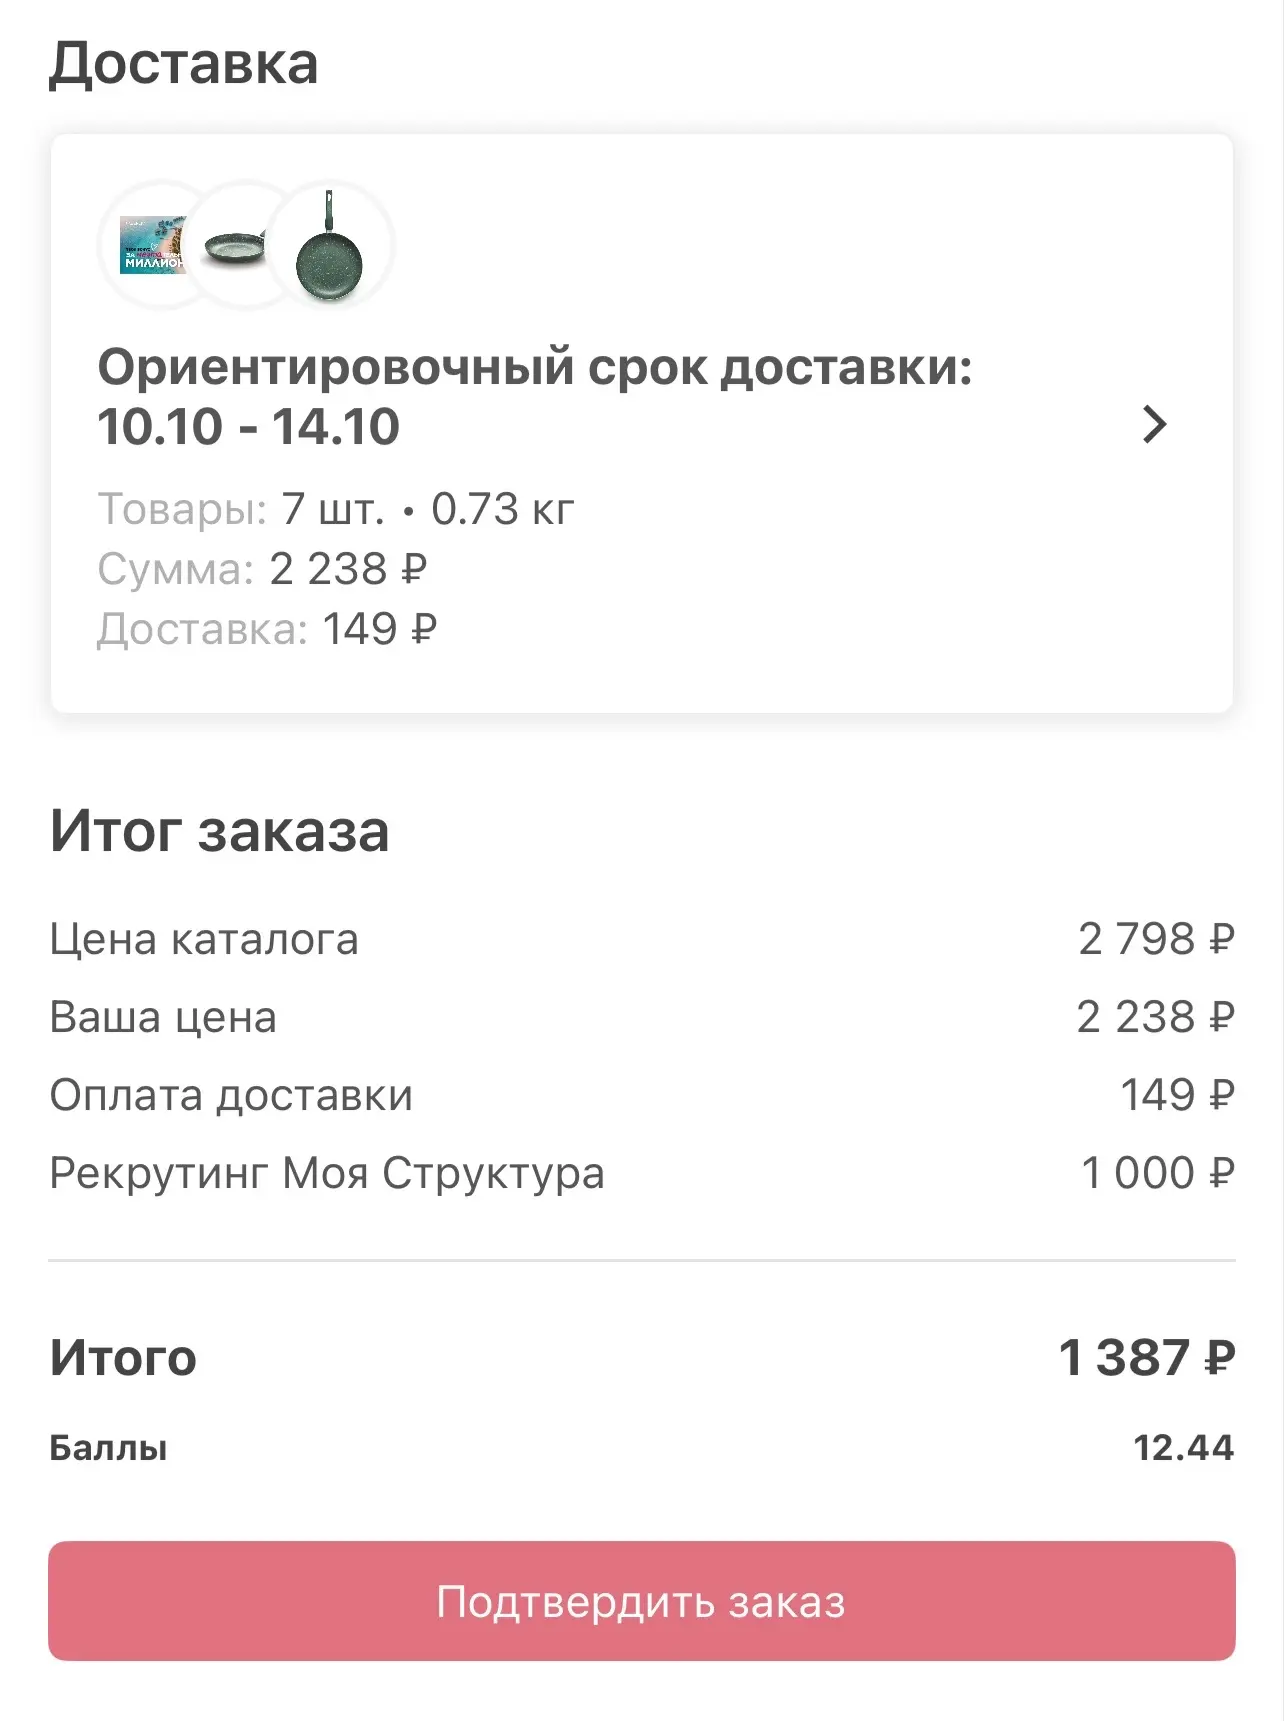Click the Баллы points value 12.44
Viewport: 1284px width, 1721px height.
[1184, 1448]
